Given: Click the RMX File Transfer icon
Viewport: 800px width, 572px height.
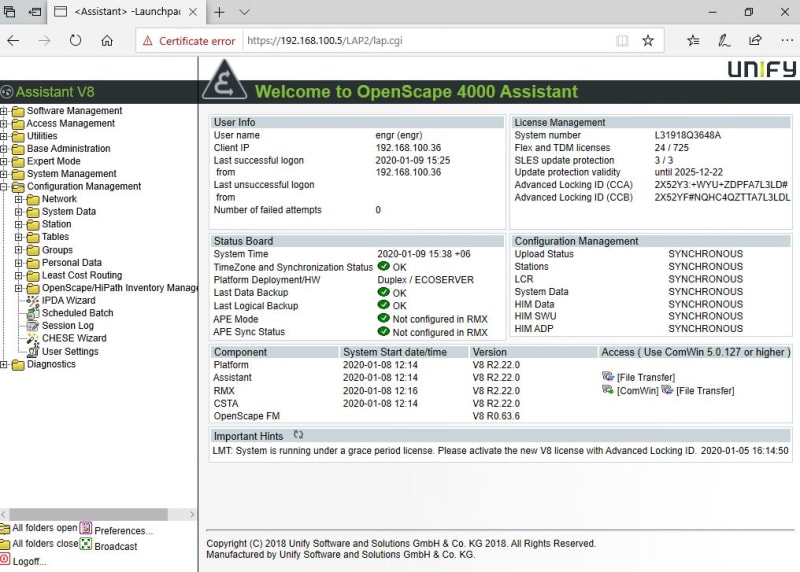Looking at the screenshot, I should (667, 390).
